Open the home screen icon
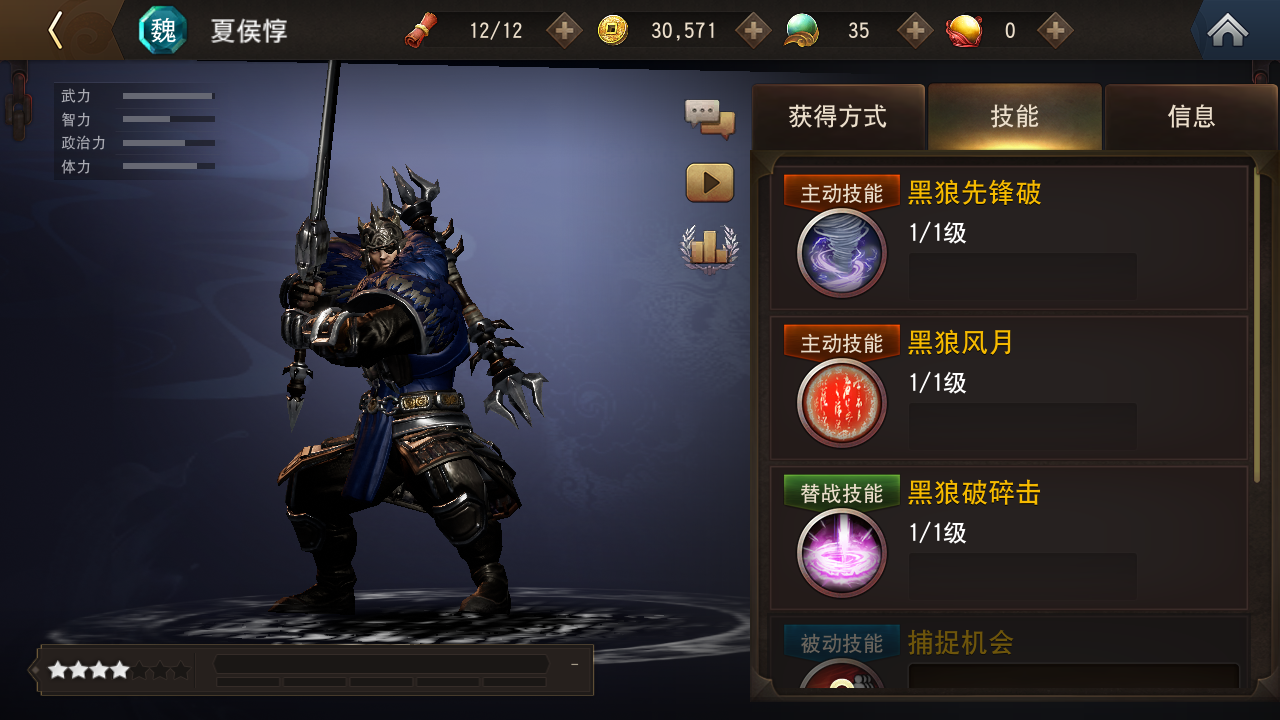This screenshot has width=1280, height=720. [1227, 31]
